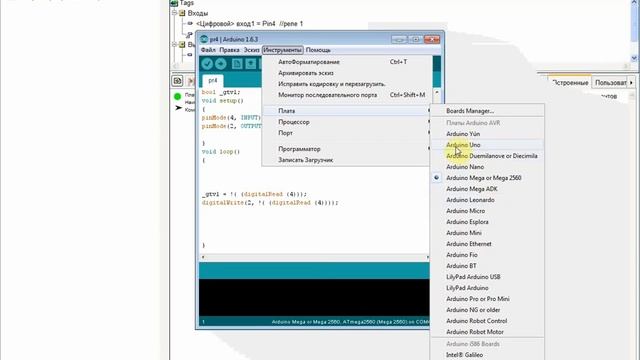
Task: Switch to Встроенные tab in background window
Action: (x=570, y=82)
